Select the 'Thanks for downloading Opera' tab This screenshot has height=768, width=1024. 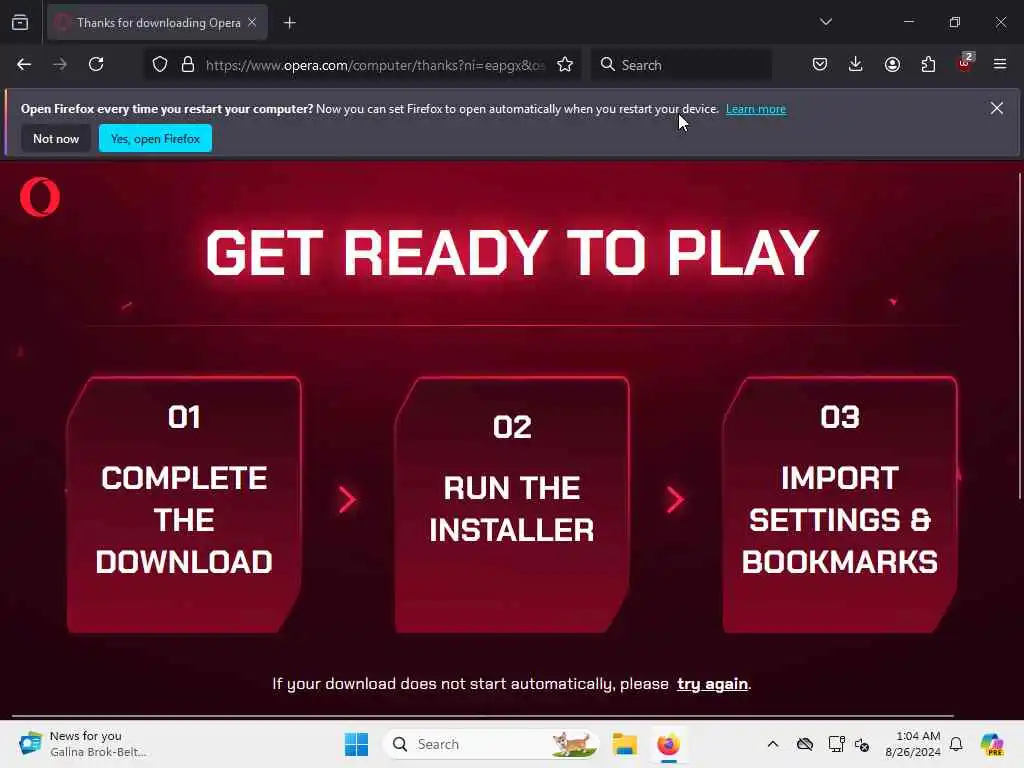pos(157,22)
